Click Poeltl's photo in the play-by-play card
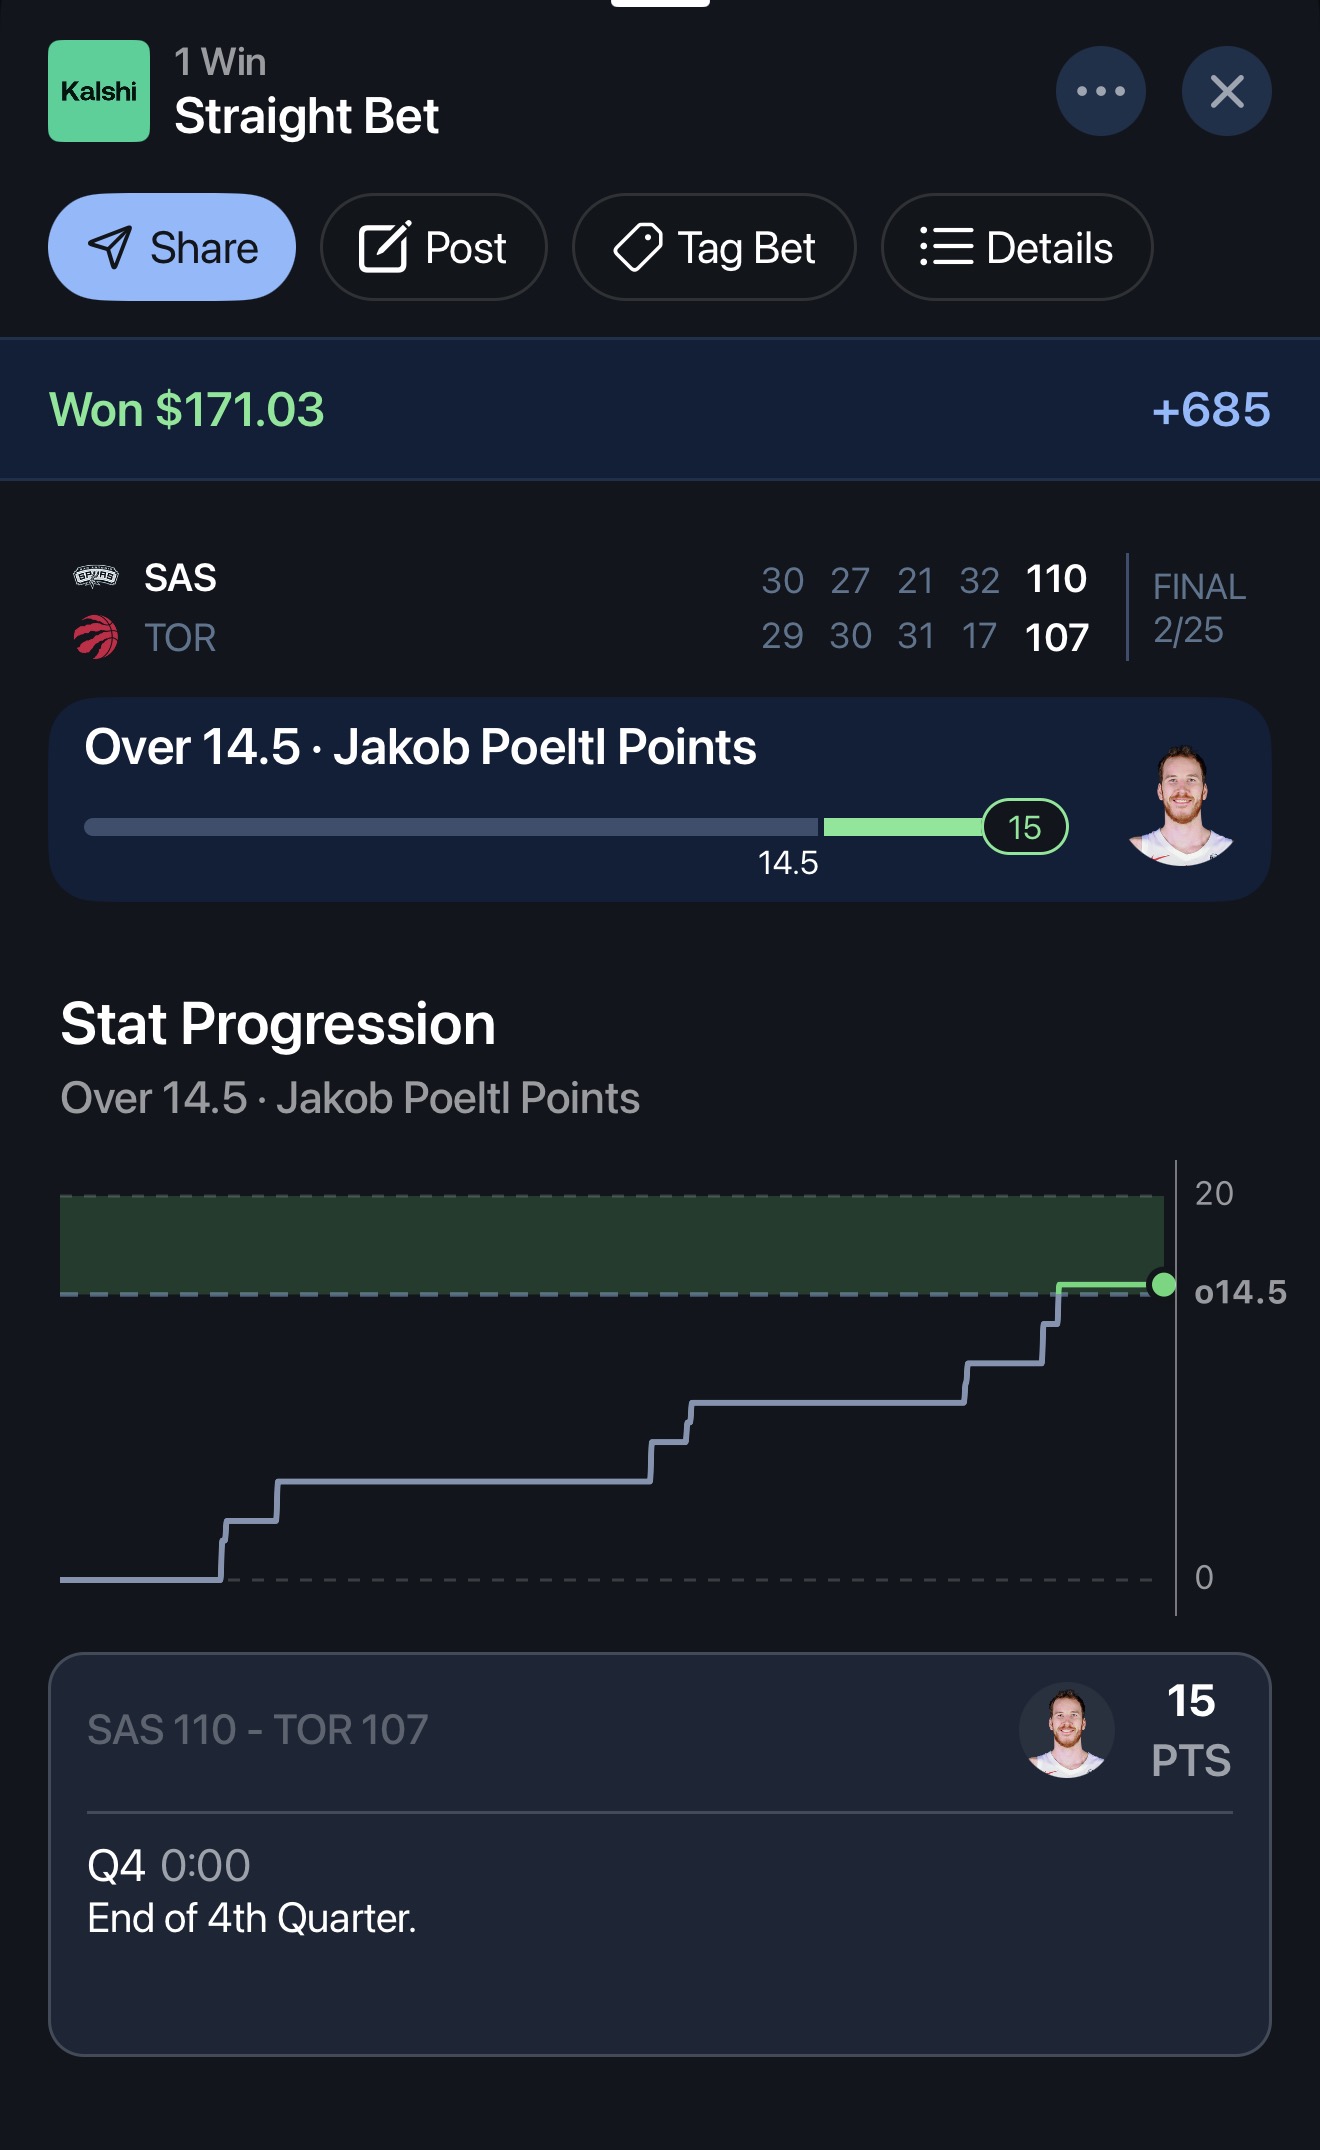 1064,1732
